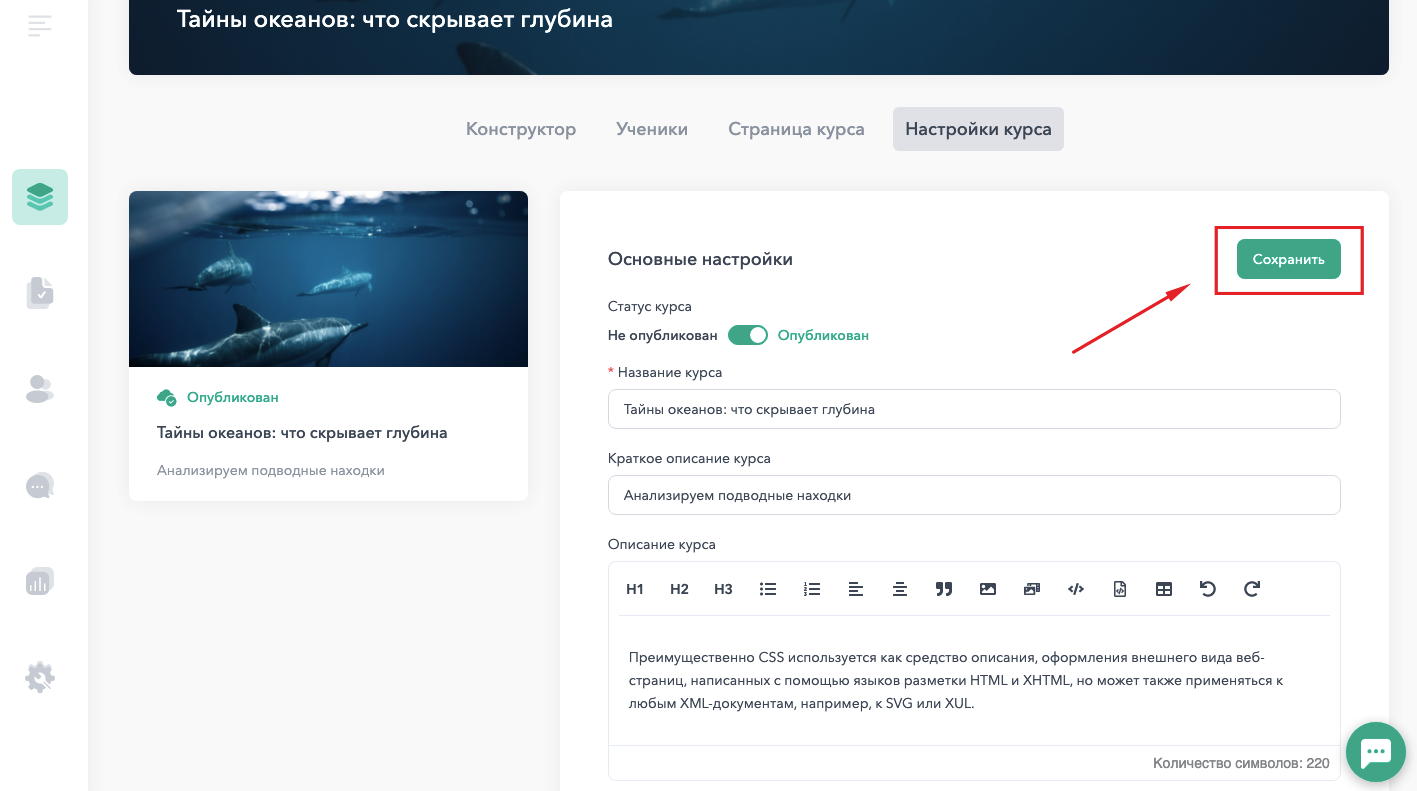
Task: Click the Название курса input field
Action: [974, 409]
